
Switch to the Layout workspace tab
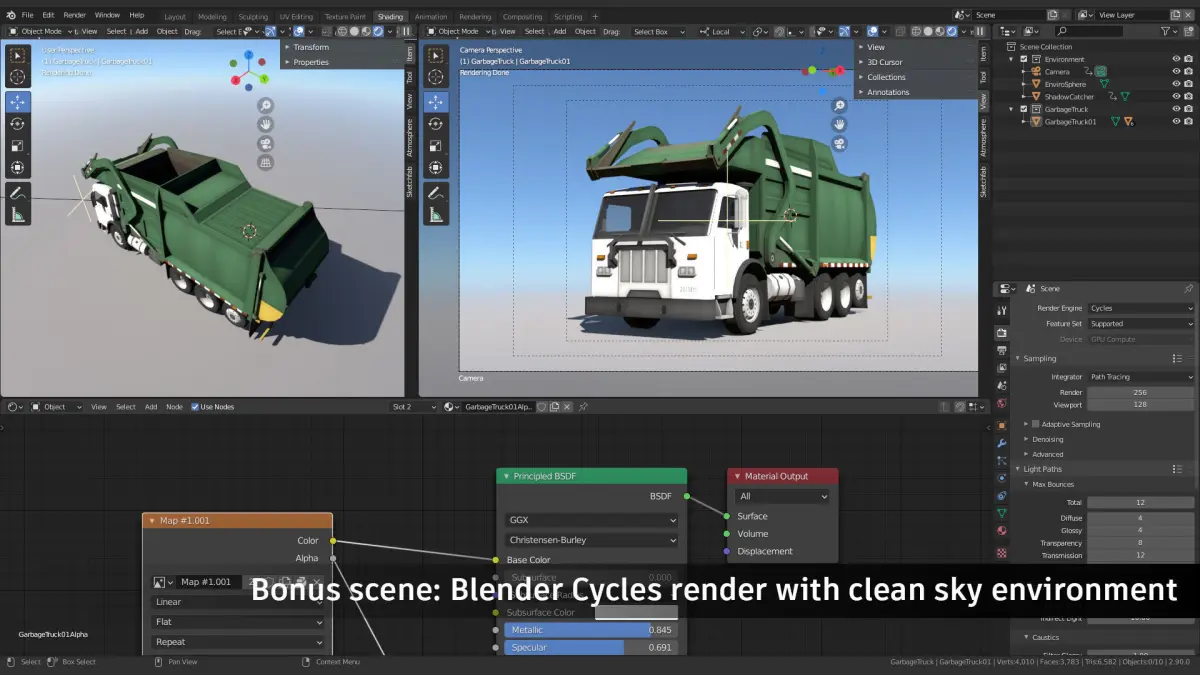pyautogui.click(x=175, y=16)
